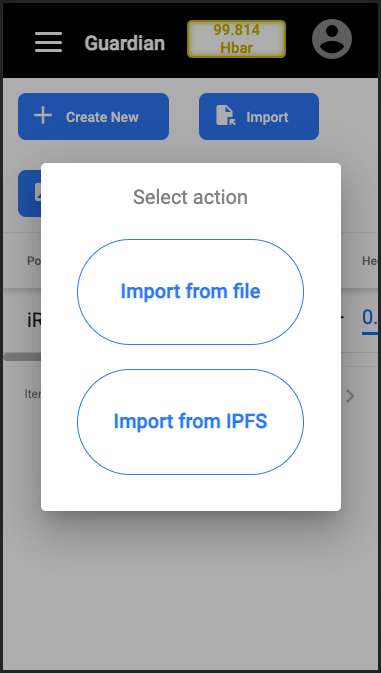381x673 pixels.
Task: Click the 99.814 Hbar balance badge
Action: [x=236, y=39]
